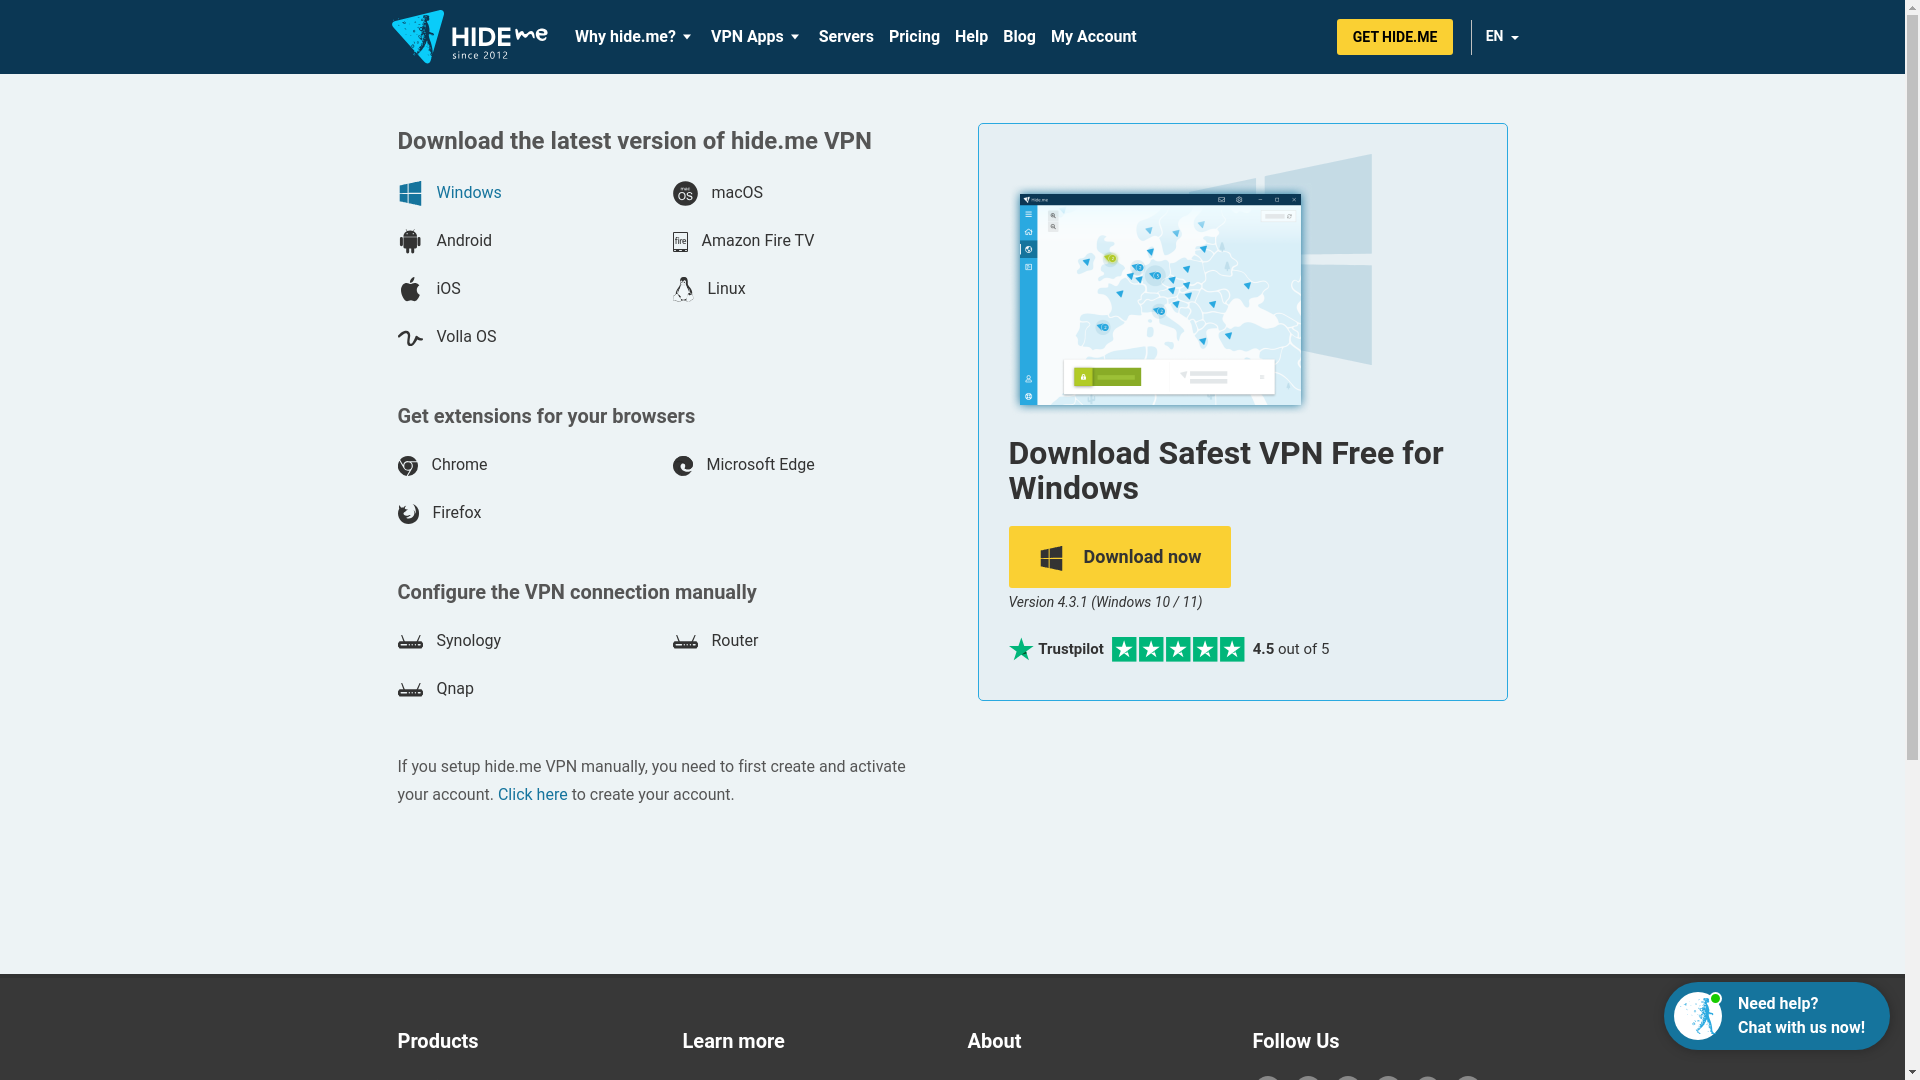1920x1080 pixels.
Task: Open the EN language selector
Action: click(1502, 37)
